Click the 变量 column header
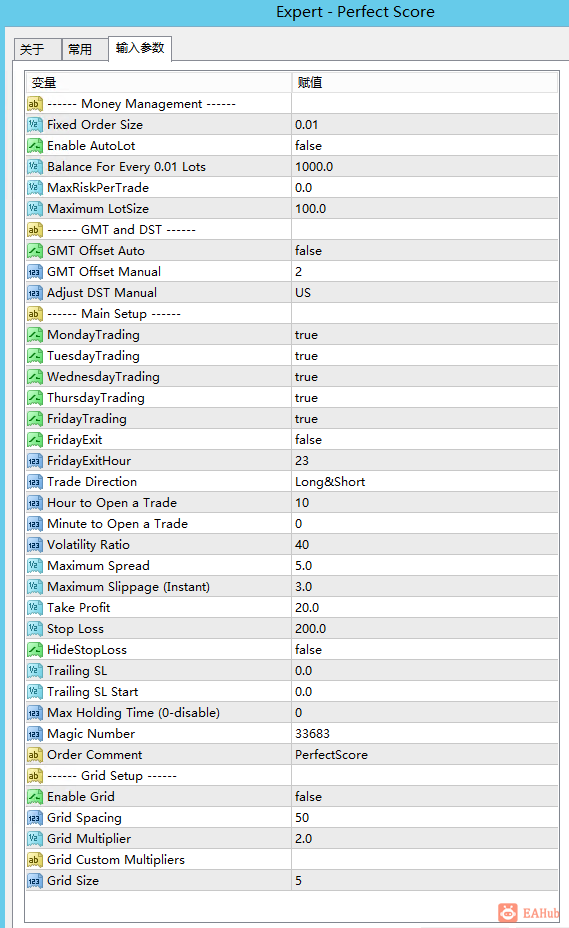569x928 pixels. 158,82
